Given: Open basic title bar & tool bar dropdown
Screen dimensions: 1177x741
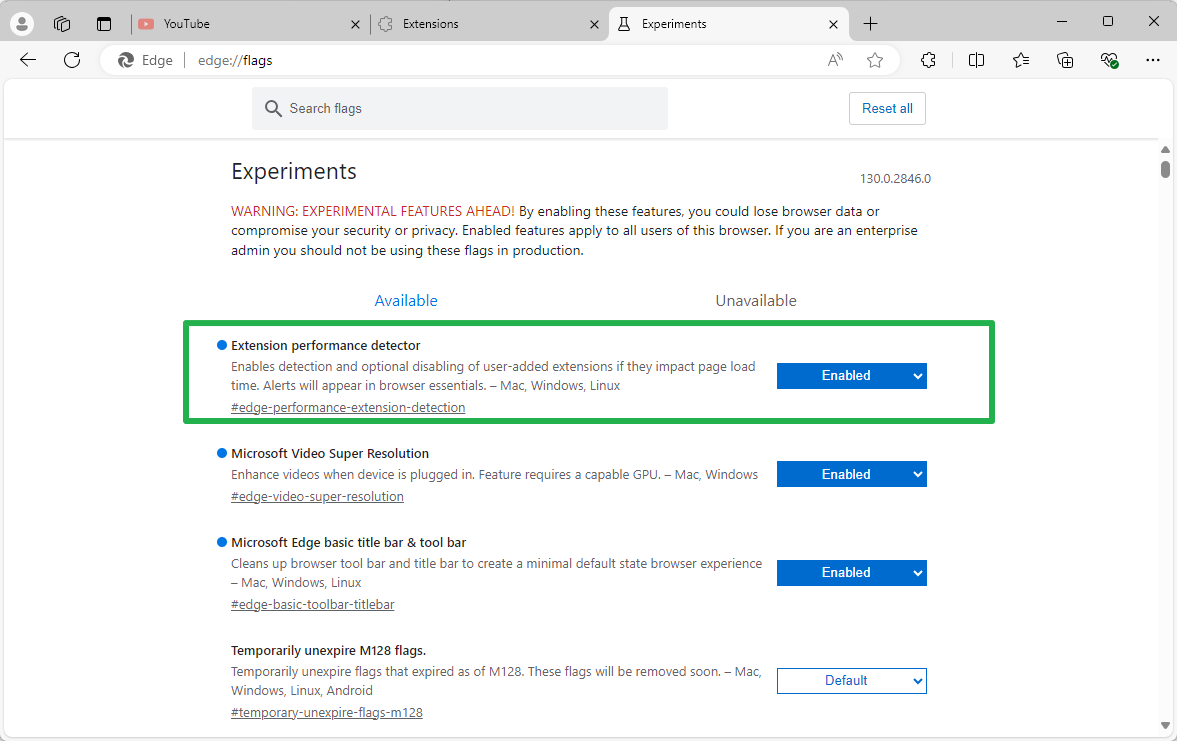Looking at the screenshot, I should 851,573.
